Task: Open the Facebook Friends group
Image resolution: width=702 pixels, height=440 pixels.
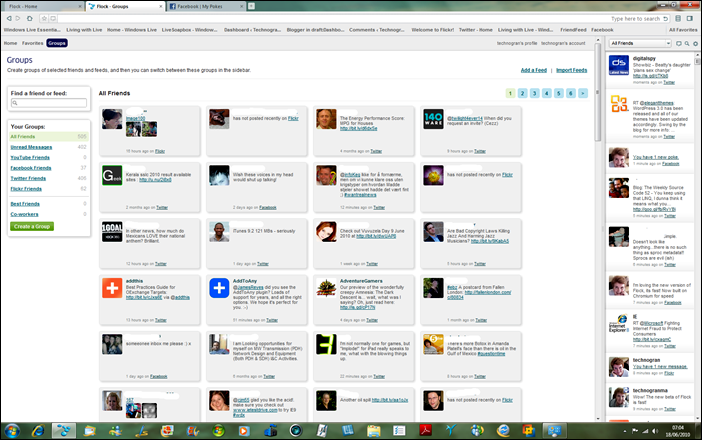Action: click(30, 168)
